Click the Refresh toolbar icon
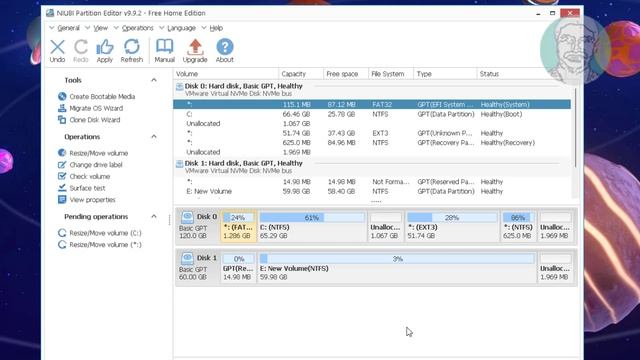This screenshot has height=360, width=640. pyautogui.click(x=131, y=47)
